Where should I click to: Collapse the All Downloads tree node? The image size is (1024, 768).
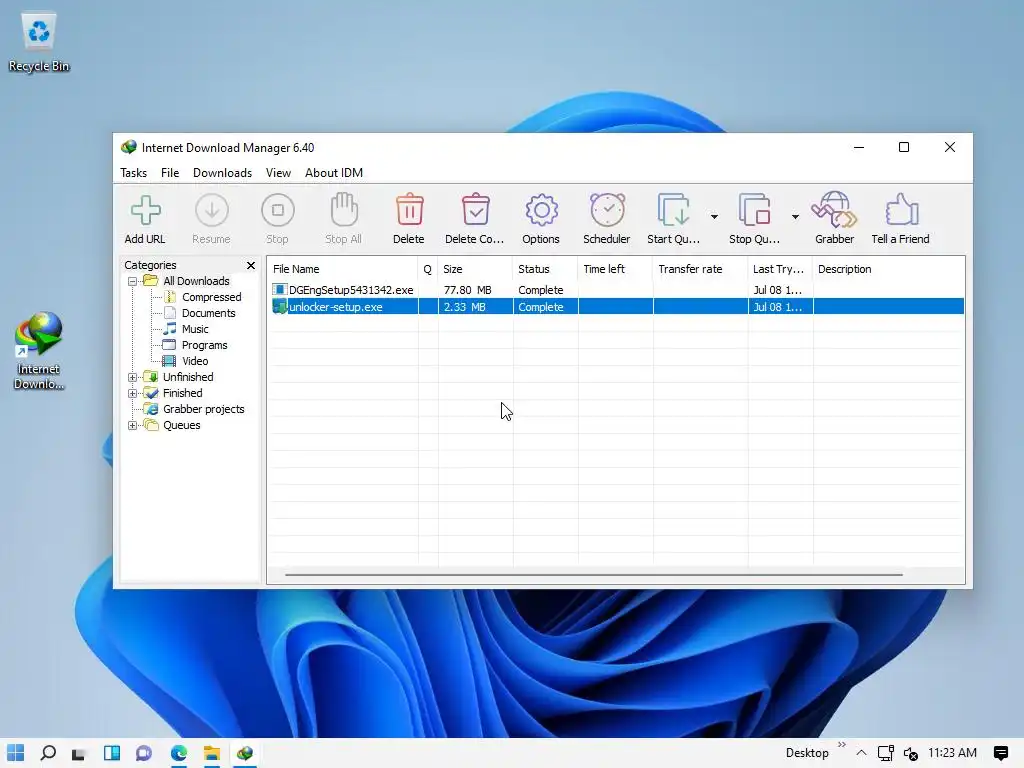(x=133, y=281)
